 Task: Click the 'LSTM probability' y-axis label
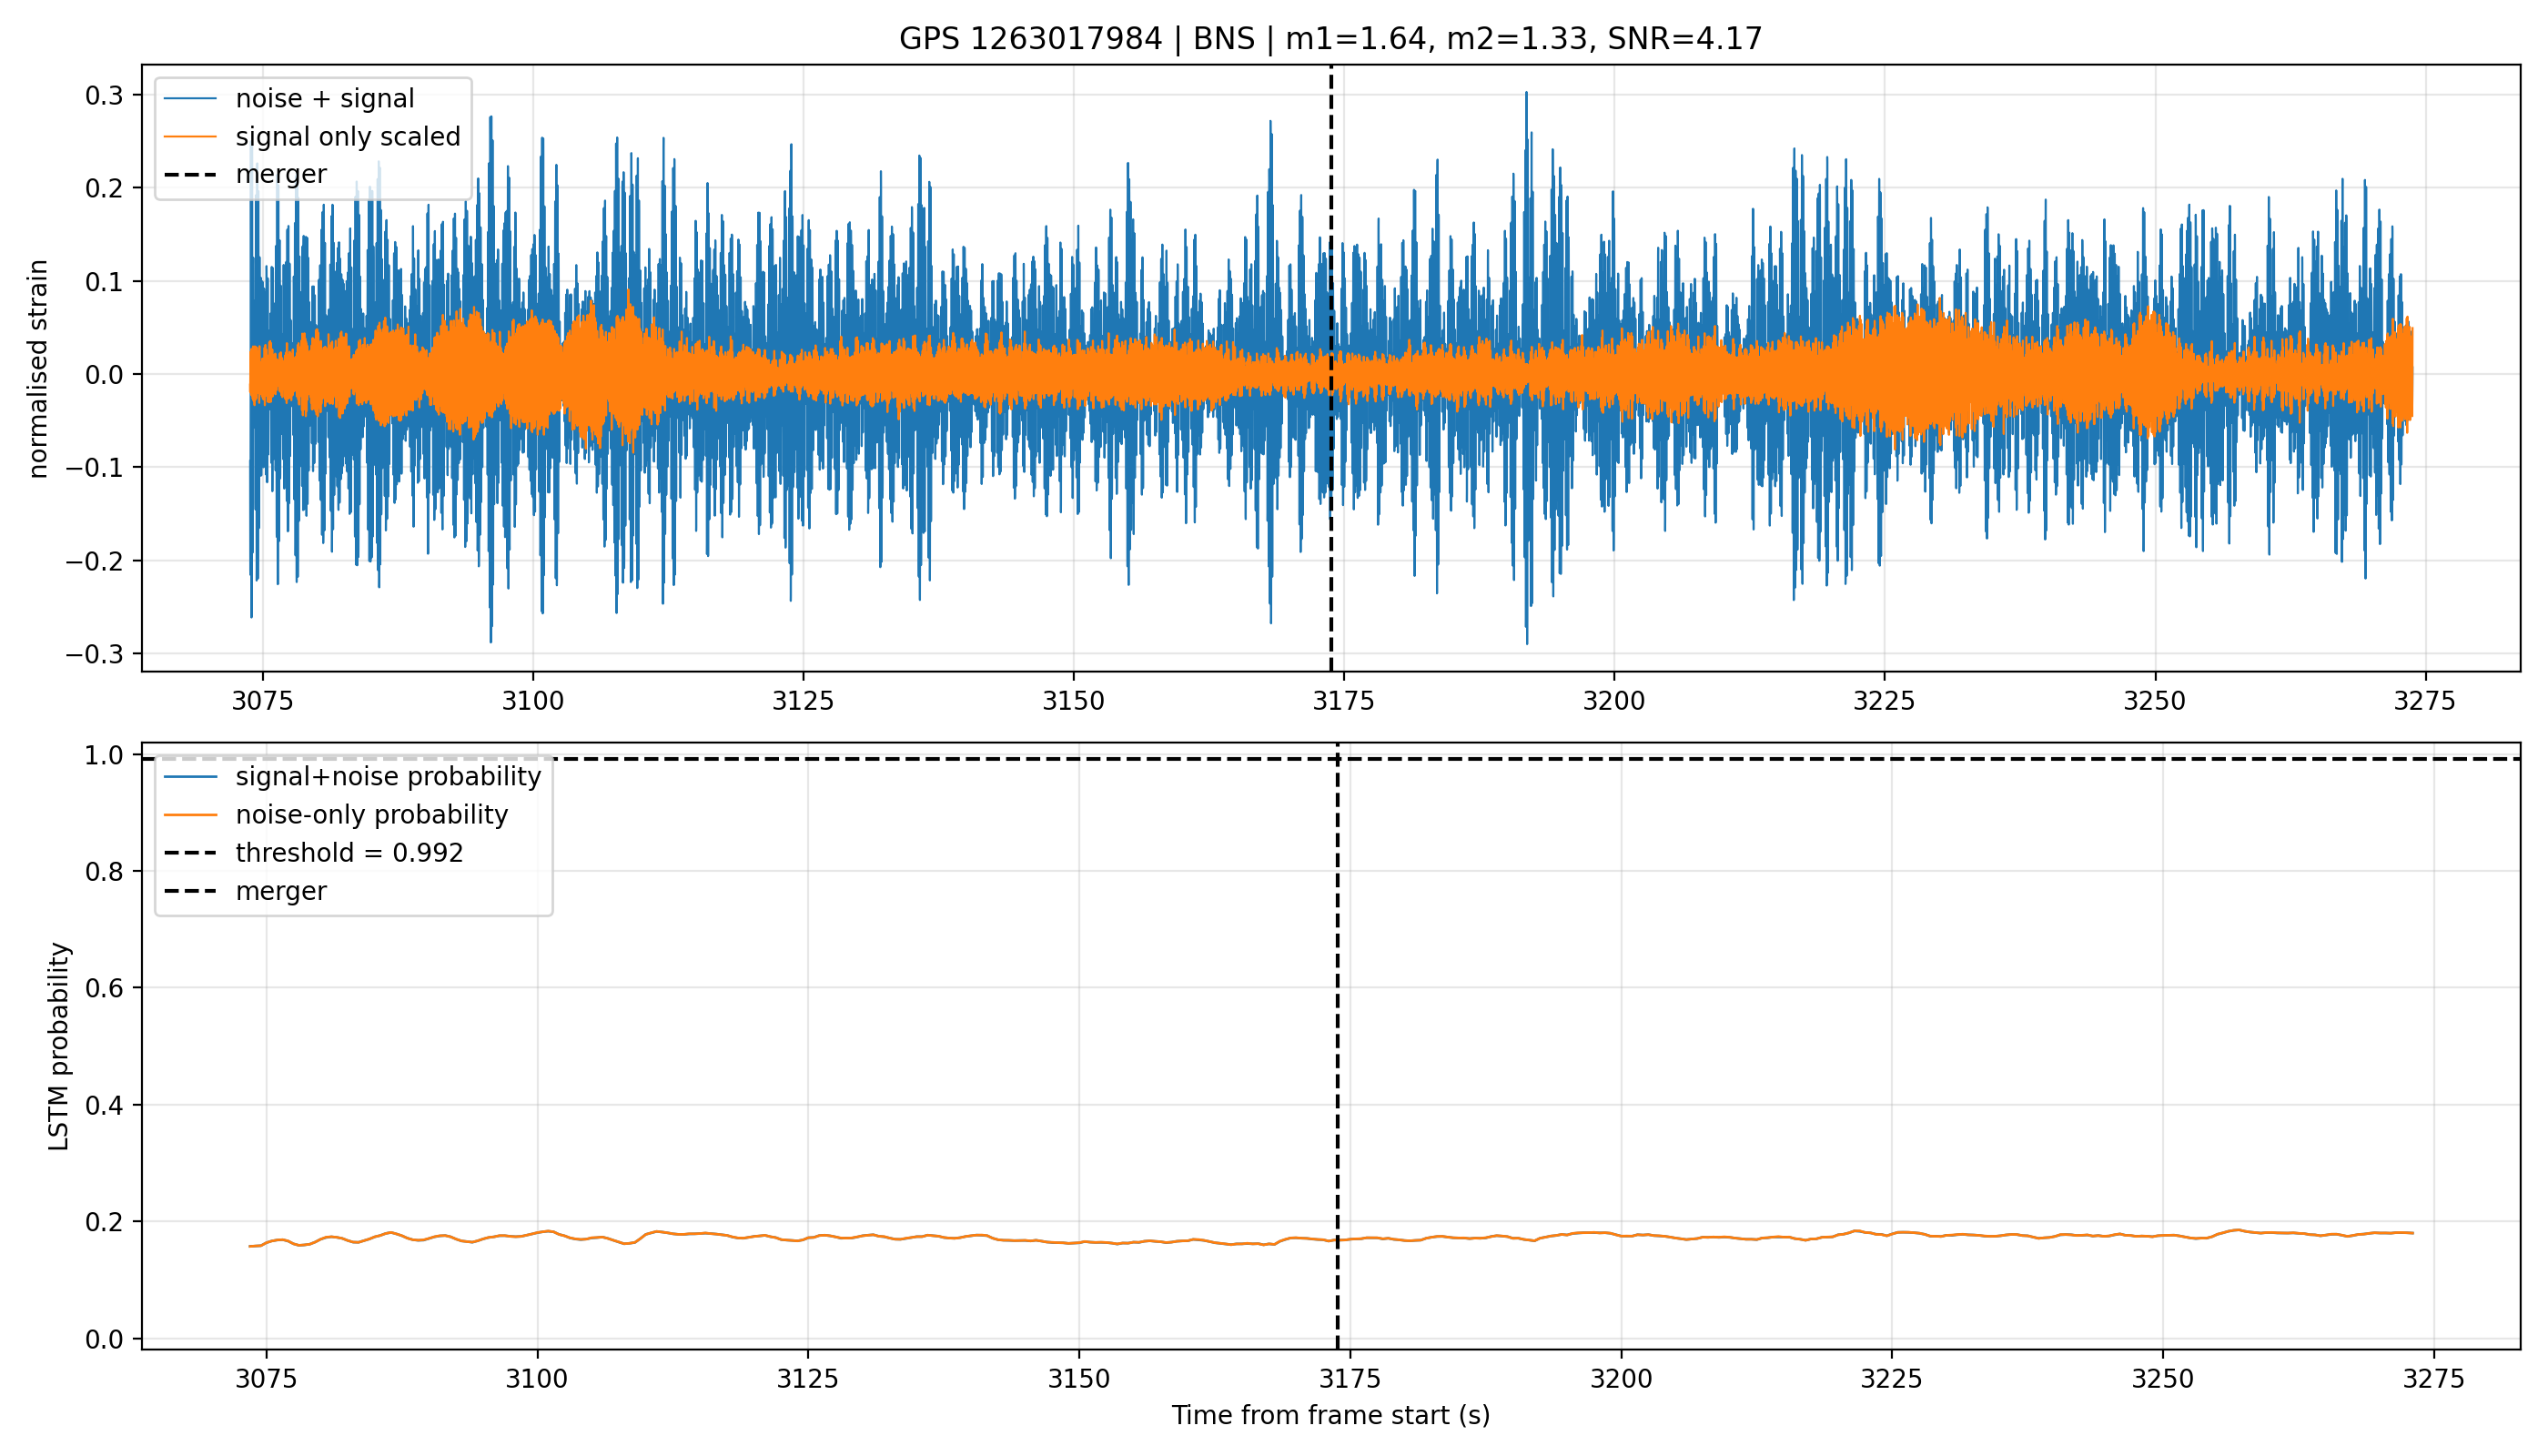point(59,1047)
